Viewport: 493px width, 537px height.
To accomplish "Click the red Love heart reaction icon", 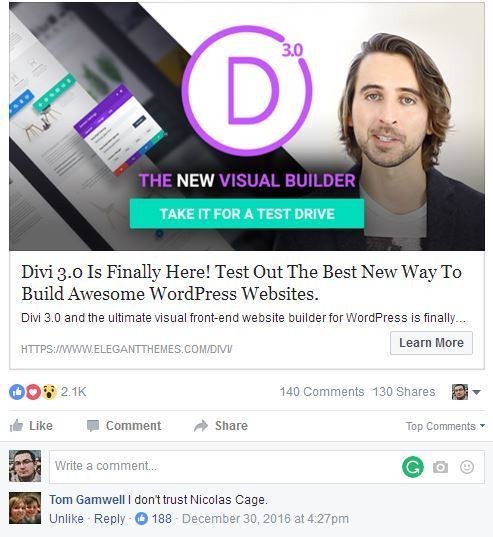I will point(33,392).
